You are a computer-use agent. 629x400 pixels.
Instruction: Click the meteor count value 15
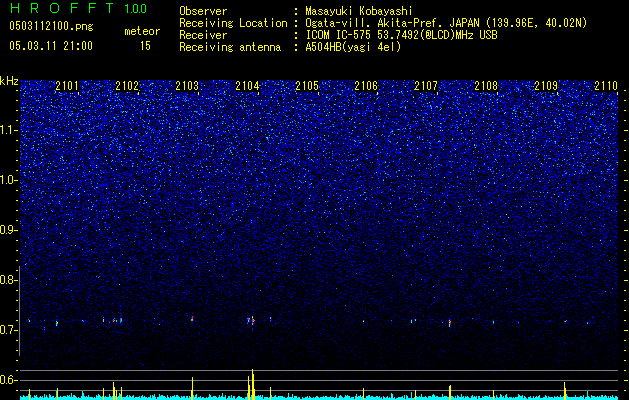point(145,46)
